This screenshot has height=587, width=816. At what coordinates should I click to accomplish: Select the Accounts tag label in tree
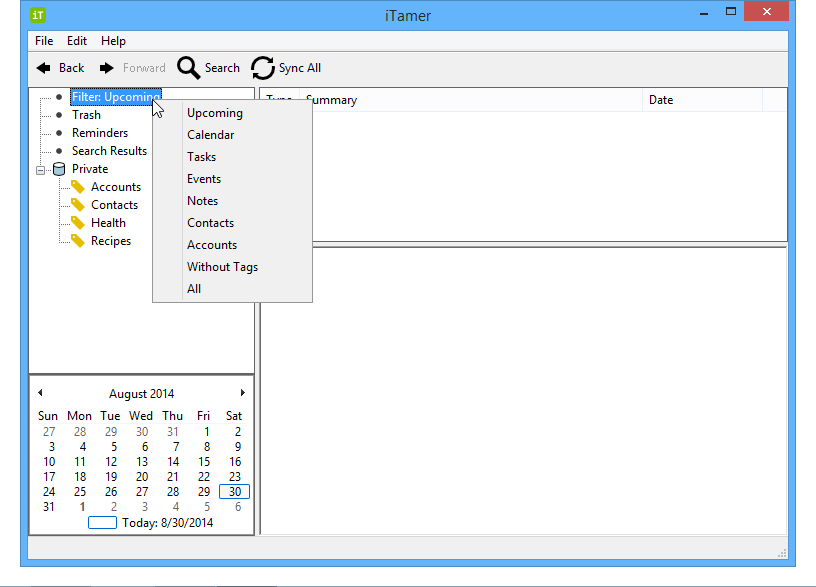pyautogui.click(x=116, y=187)
